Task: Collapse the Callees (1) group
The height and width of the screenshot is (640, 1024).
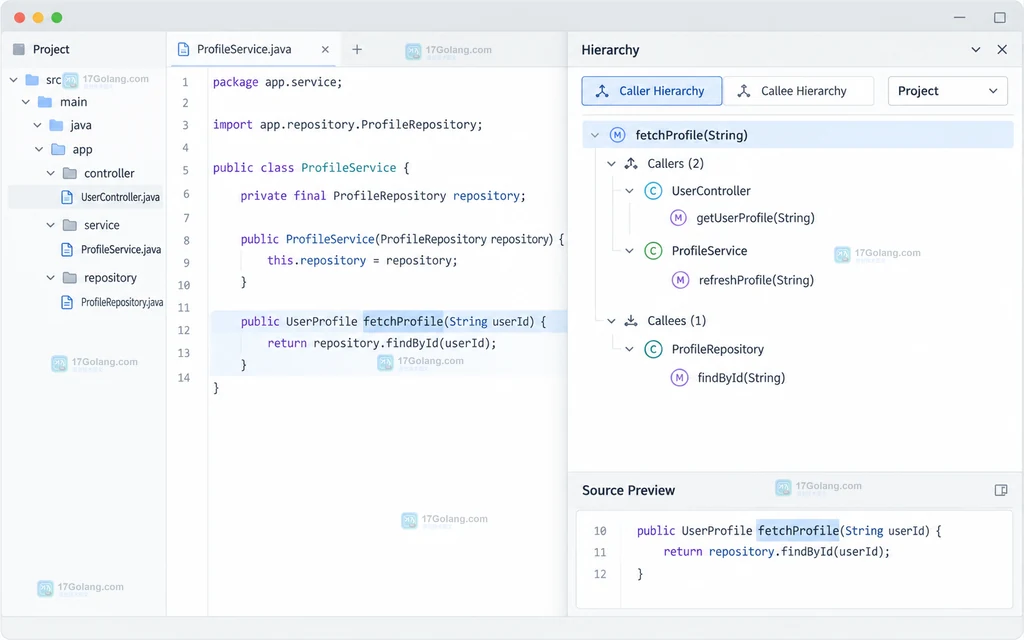Action: coord(611,321)
